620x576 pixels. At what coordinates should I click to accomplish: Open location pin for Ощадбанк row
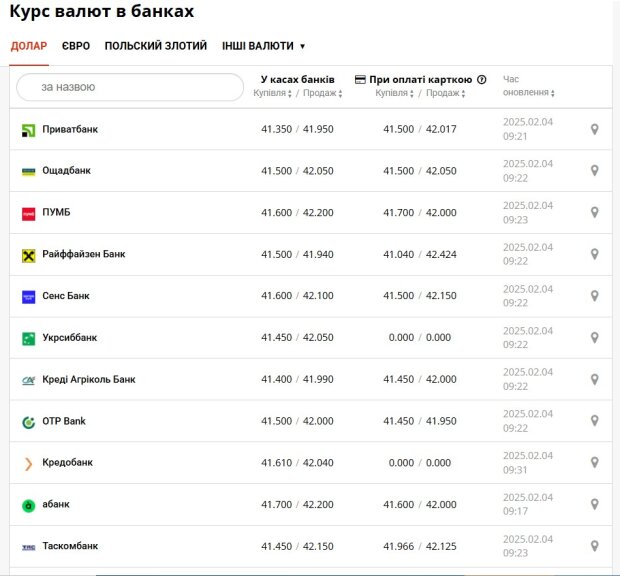[x=594, y=171]
